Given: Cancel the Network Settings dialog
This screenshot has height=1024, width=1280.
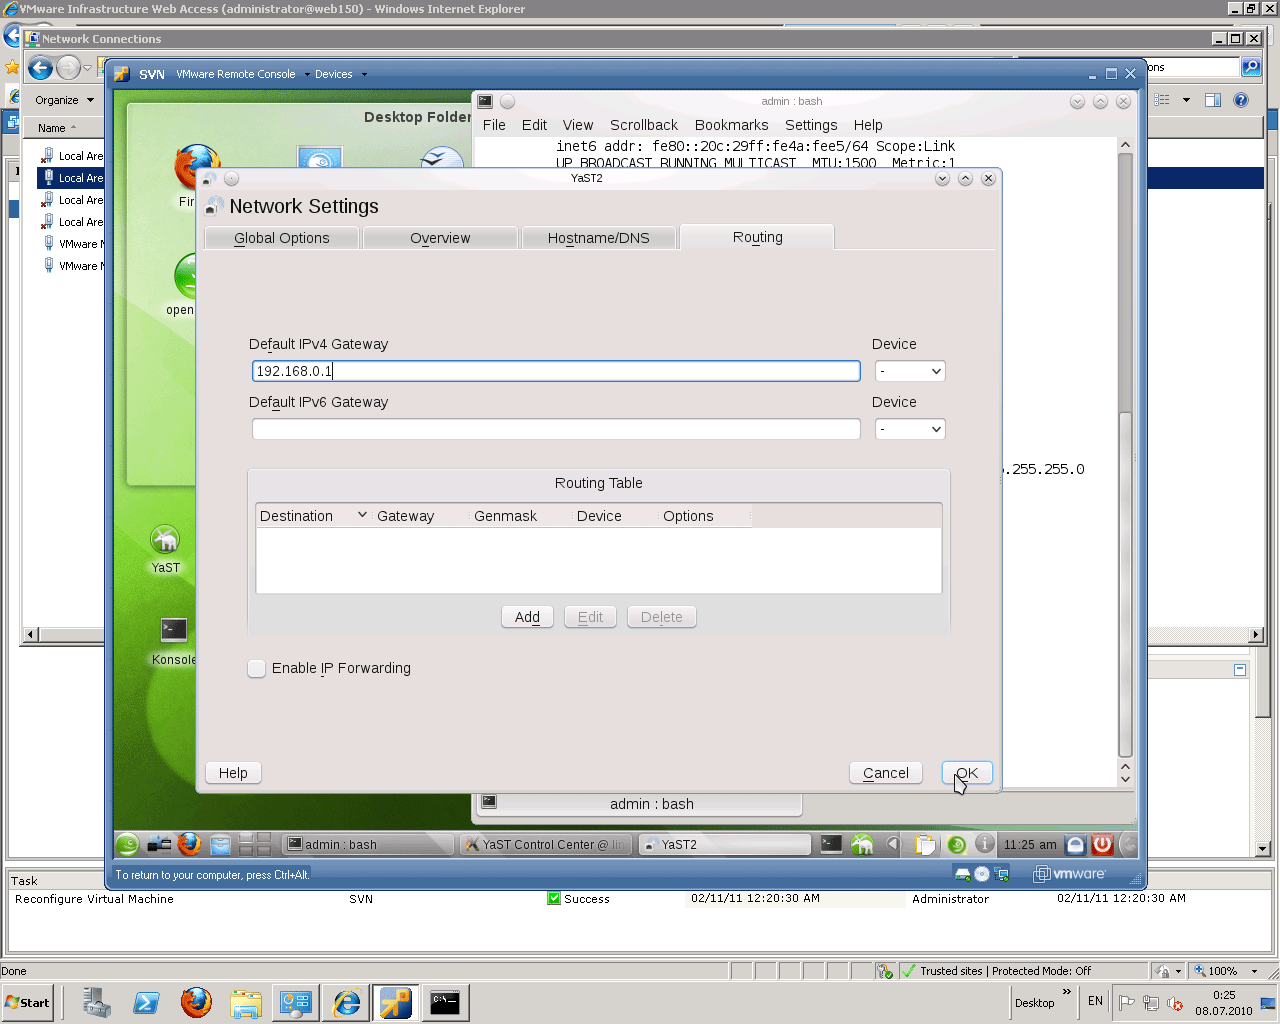Looking at the screenshot, I should tap(886, 773).
